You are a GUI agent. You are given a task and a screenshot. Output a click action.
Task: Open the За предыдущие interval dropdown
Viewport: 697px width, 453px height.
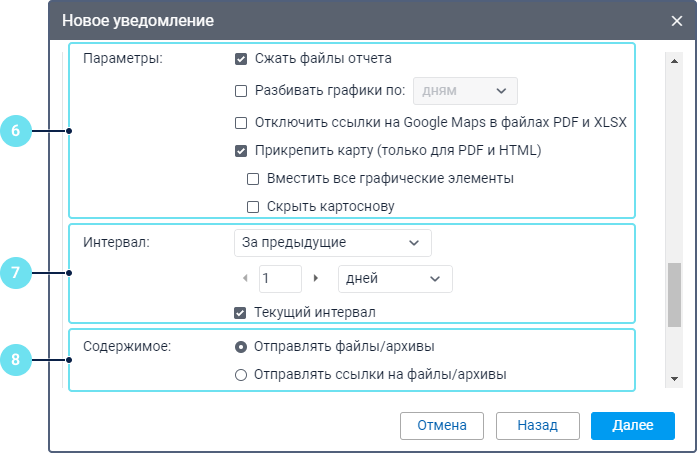331,243
